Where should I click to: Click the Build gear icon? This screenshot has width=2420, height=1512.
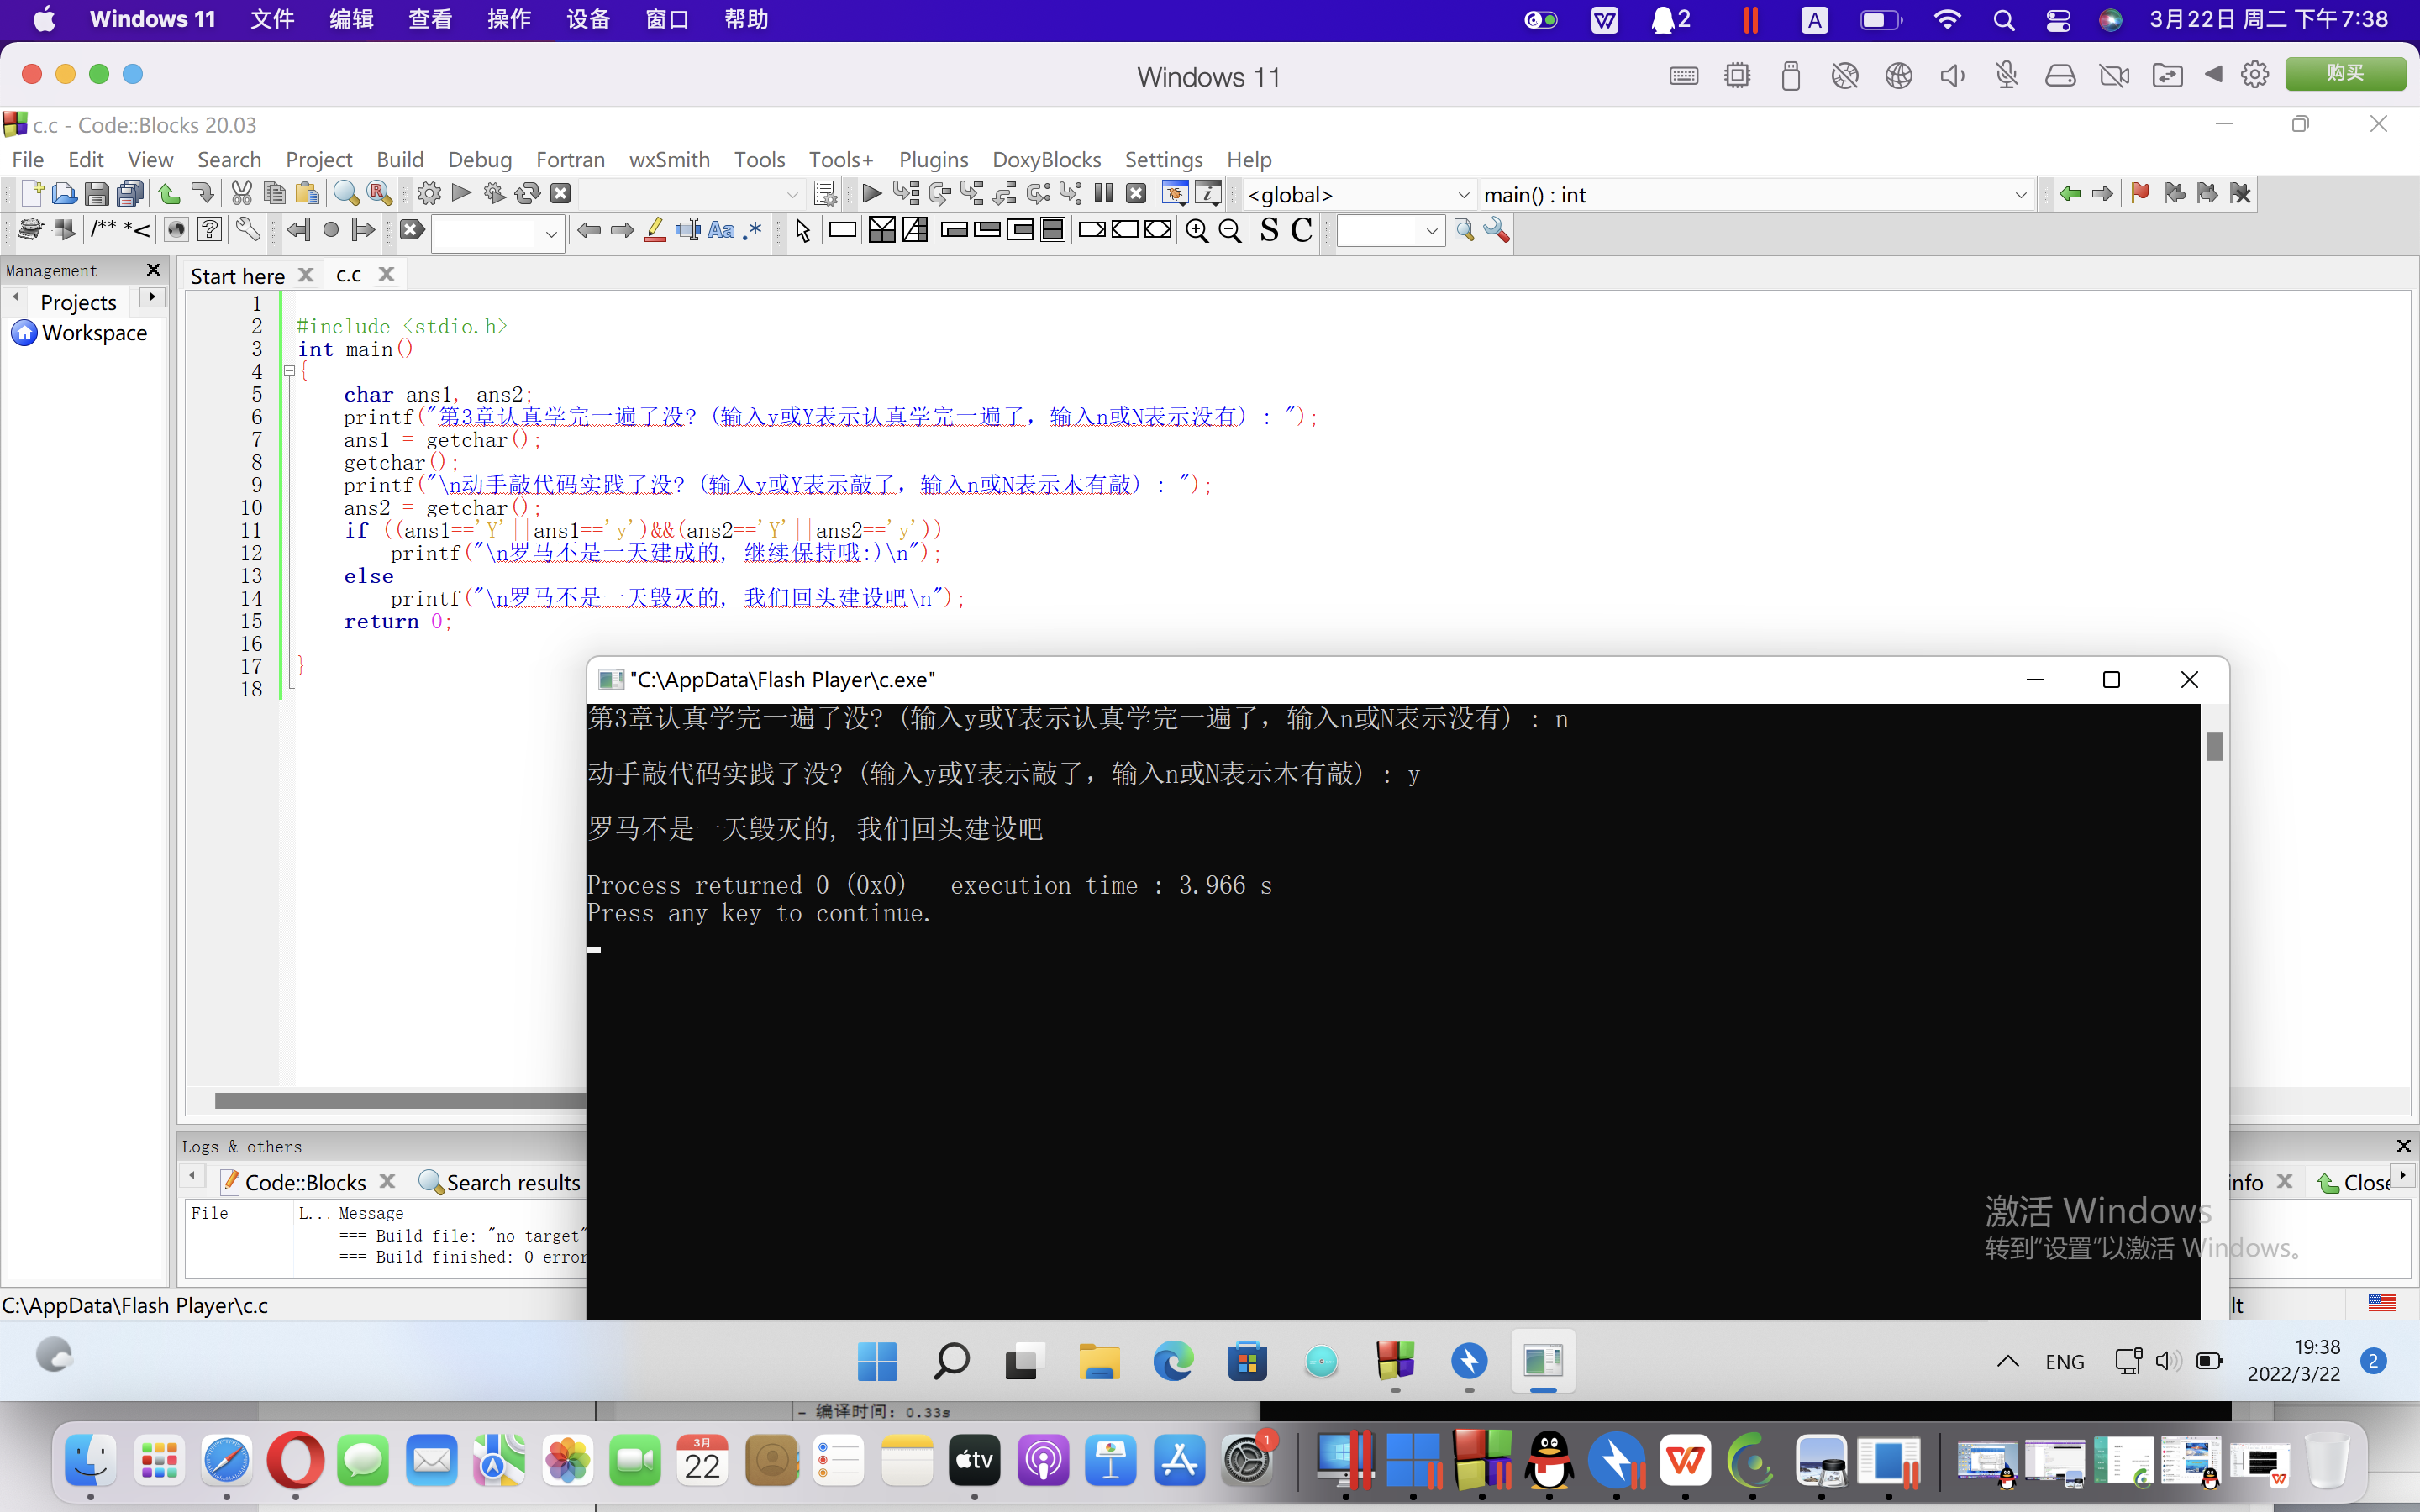pos(429,194)
